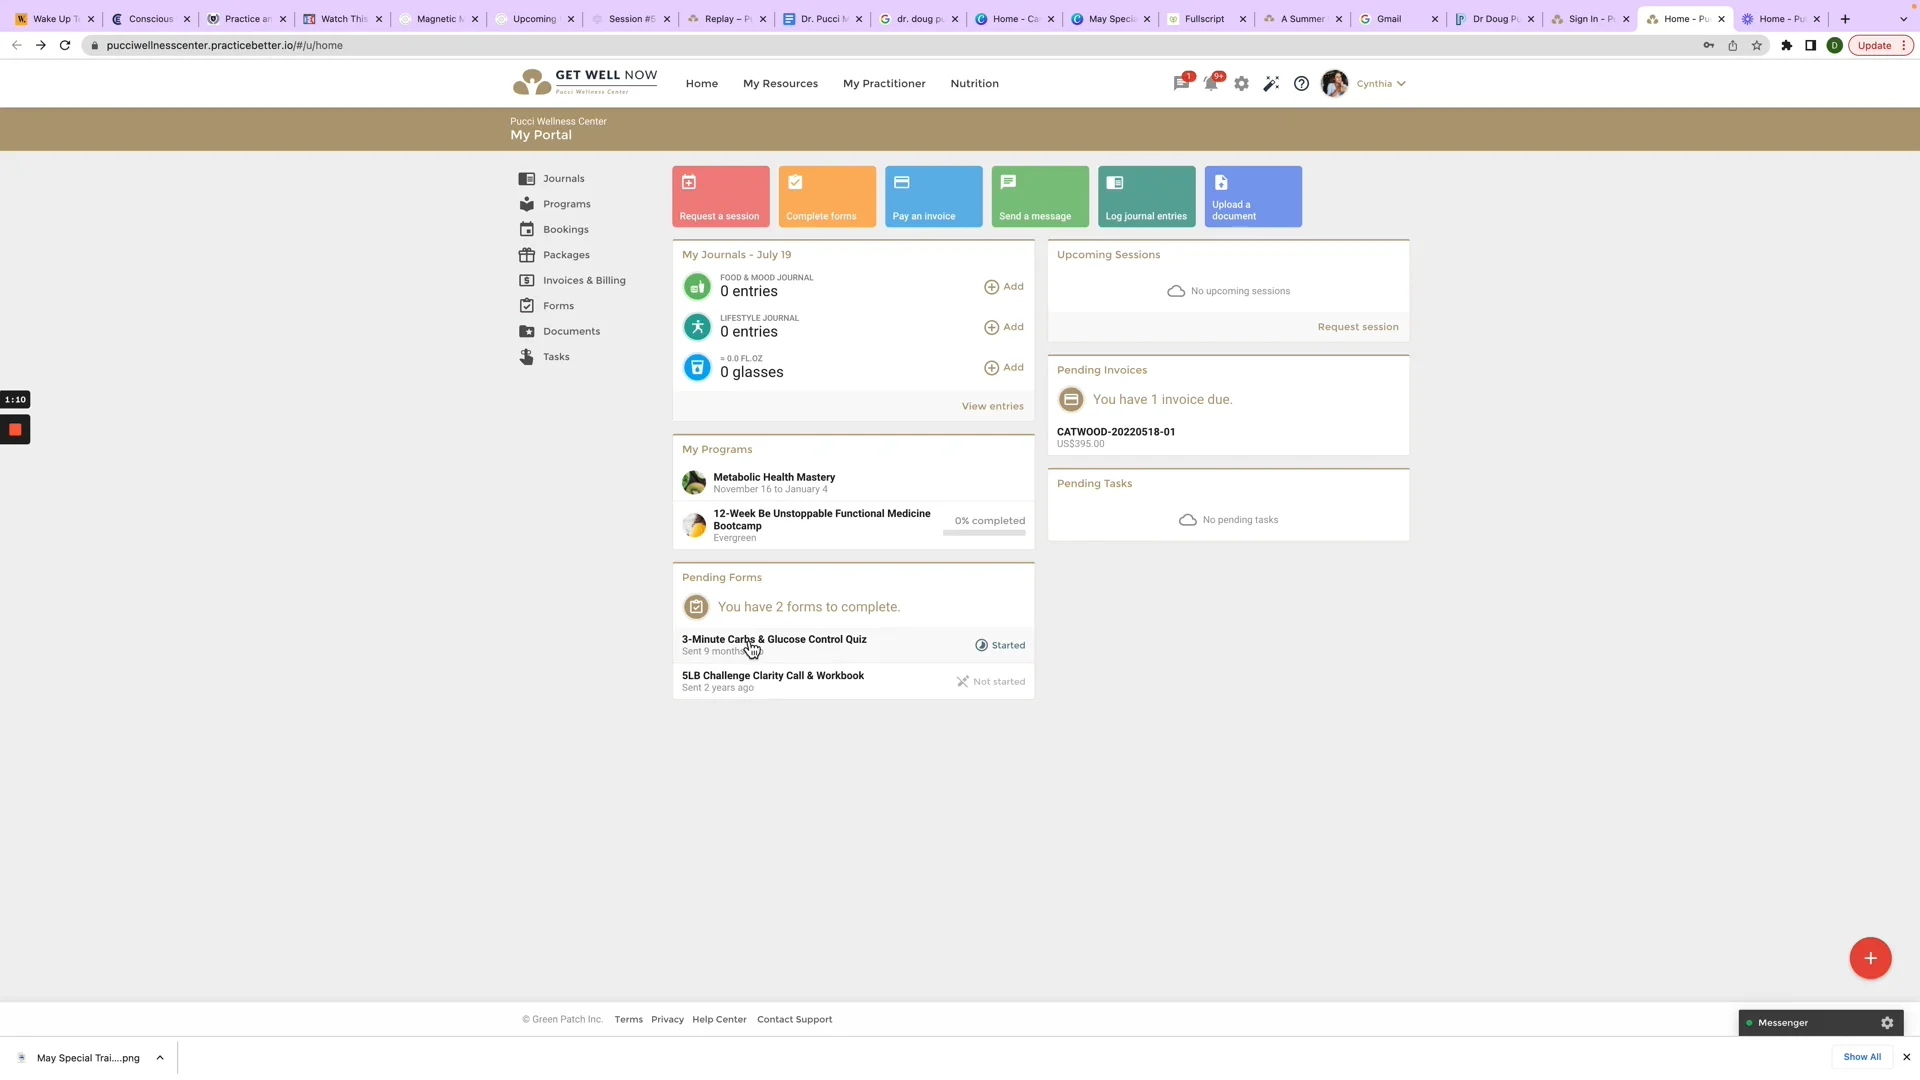The height and width of the screenshot is (1080, 1920).
Task: Click the magic wand walkthrough icon
Action: (x=1271, y=84)
